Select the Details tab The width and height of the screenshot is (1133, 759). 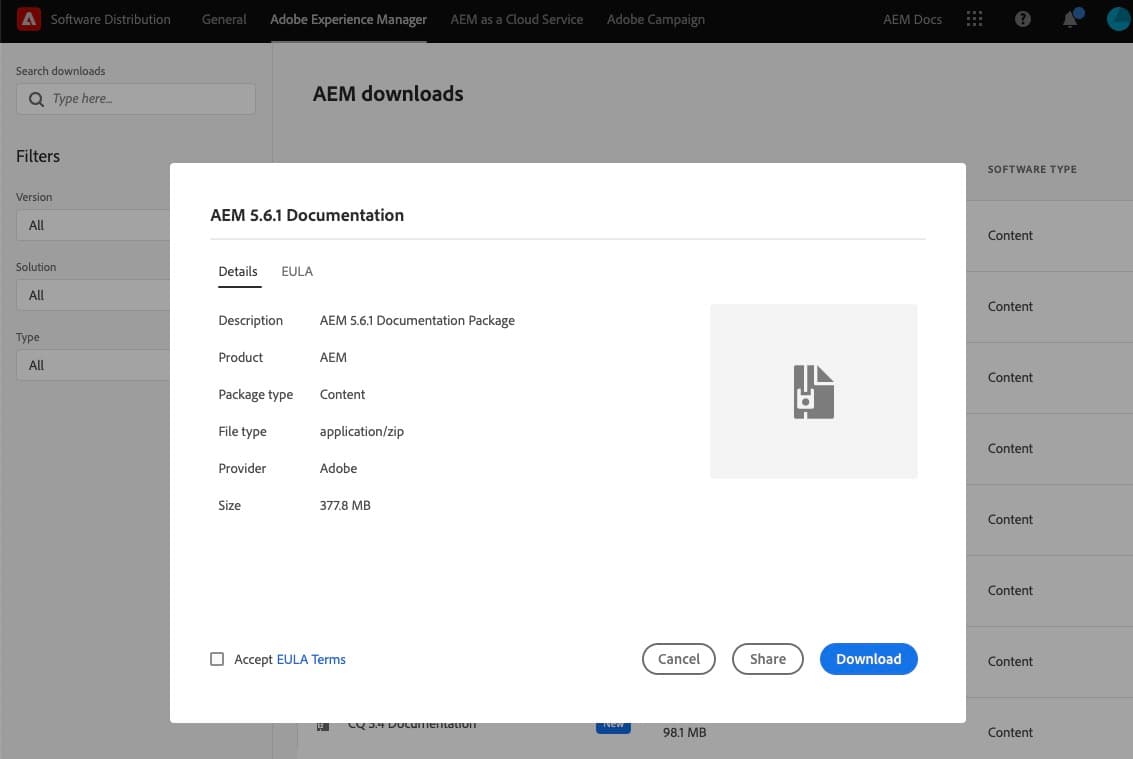238,271
